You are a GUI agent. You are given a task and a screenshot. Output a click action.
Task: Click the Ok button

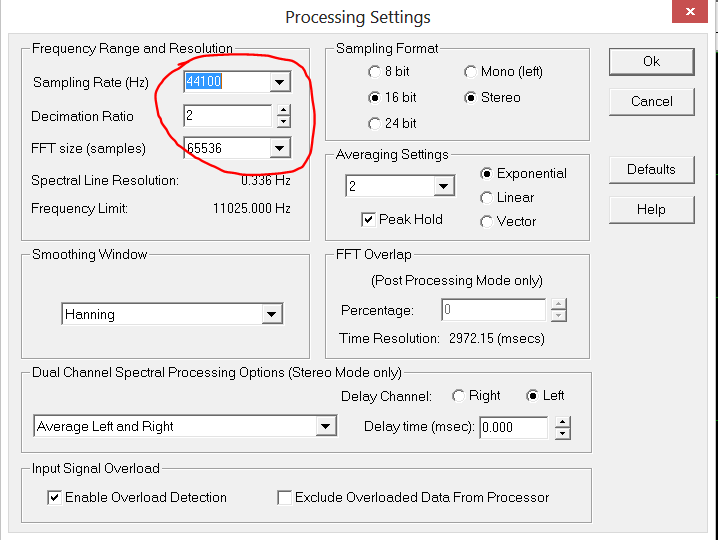pyautogui.click(x=651, y=61)
